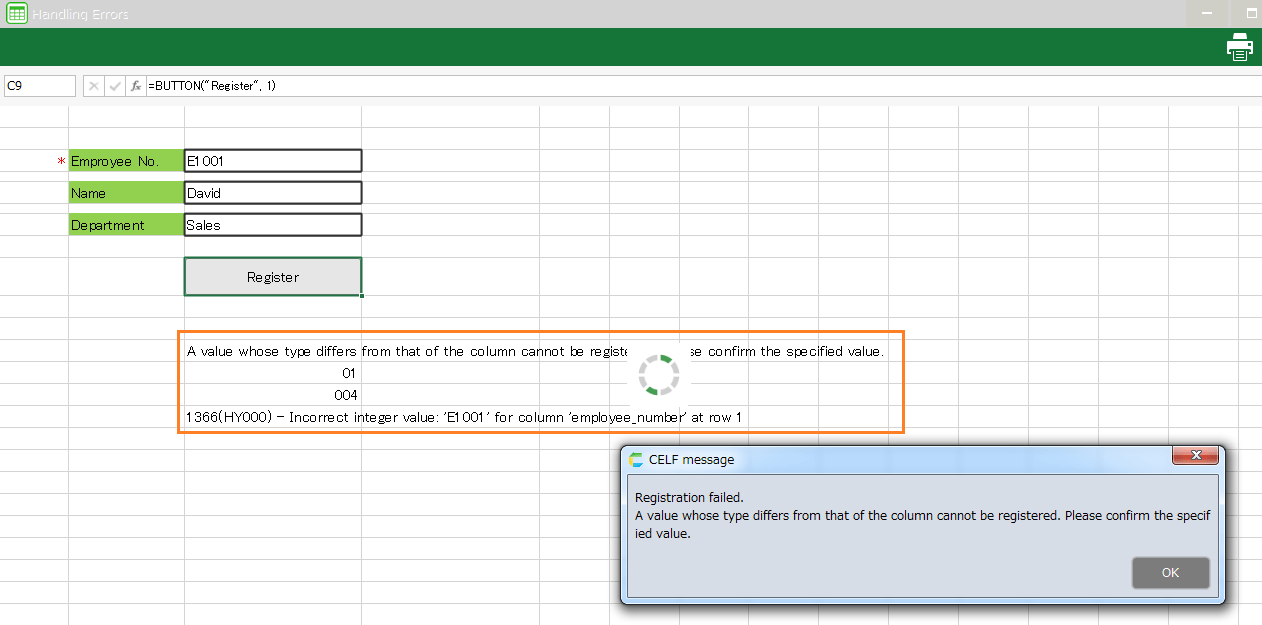Click the Handling Errors spreadsheet app icon
Screen dimensions: 1262x625
tap(17, 14)
